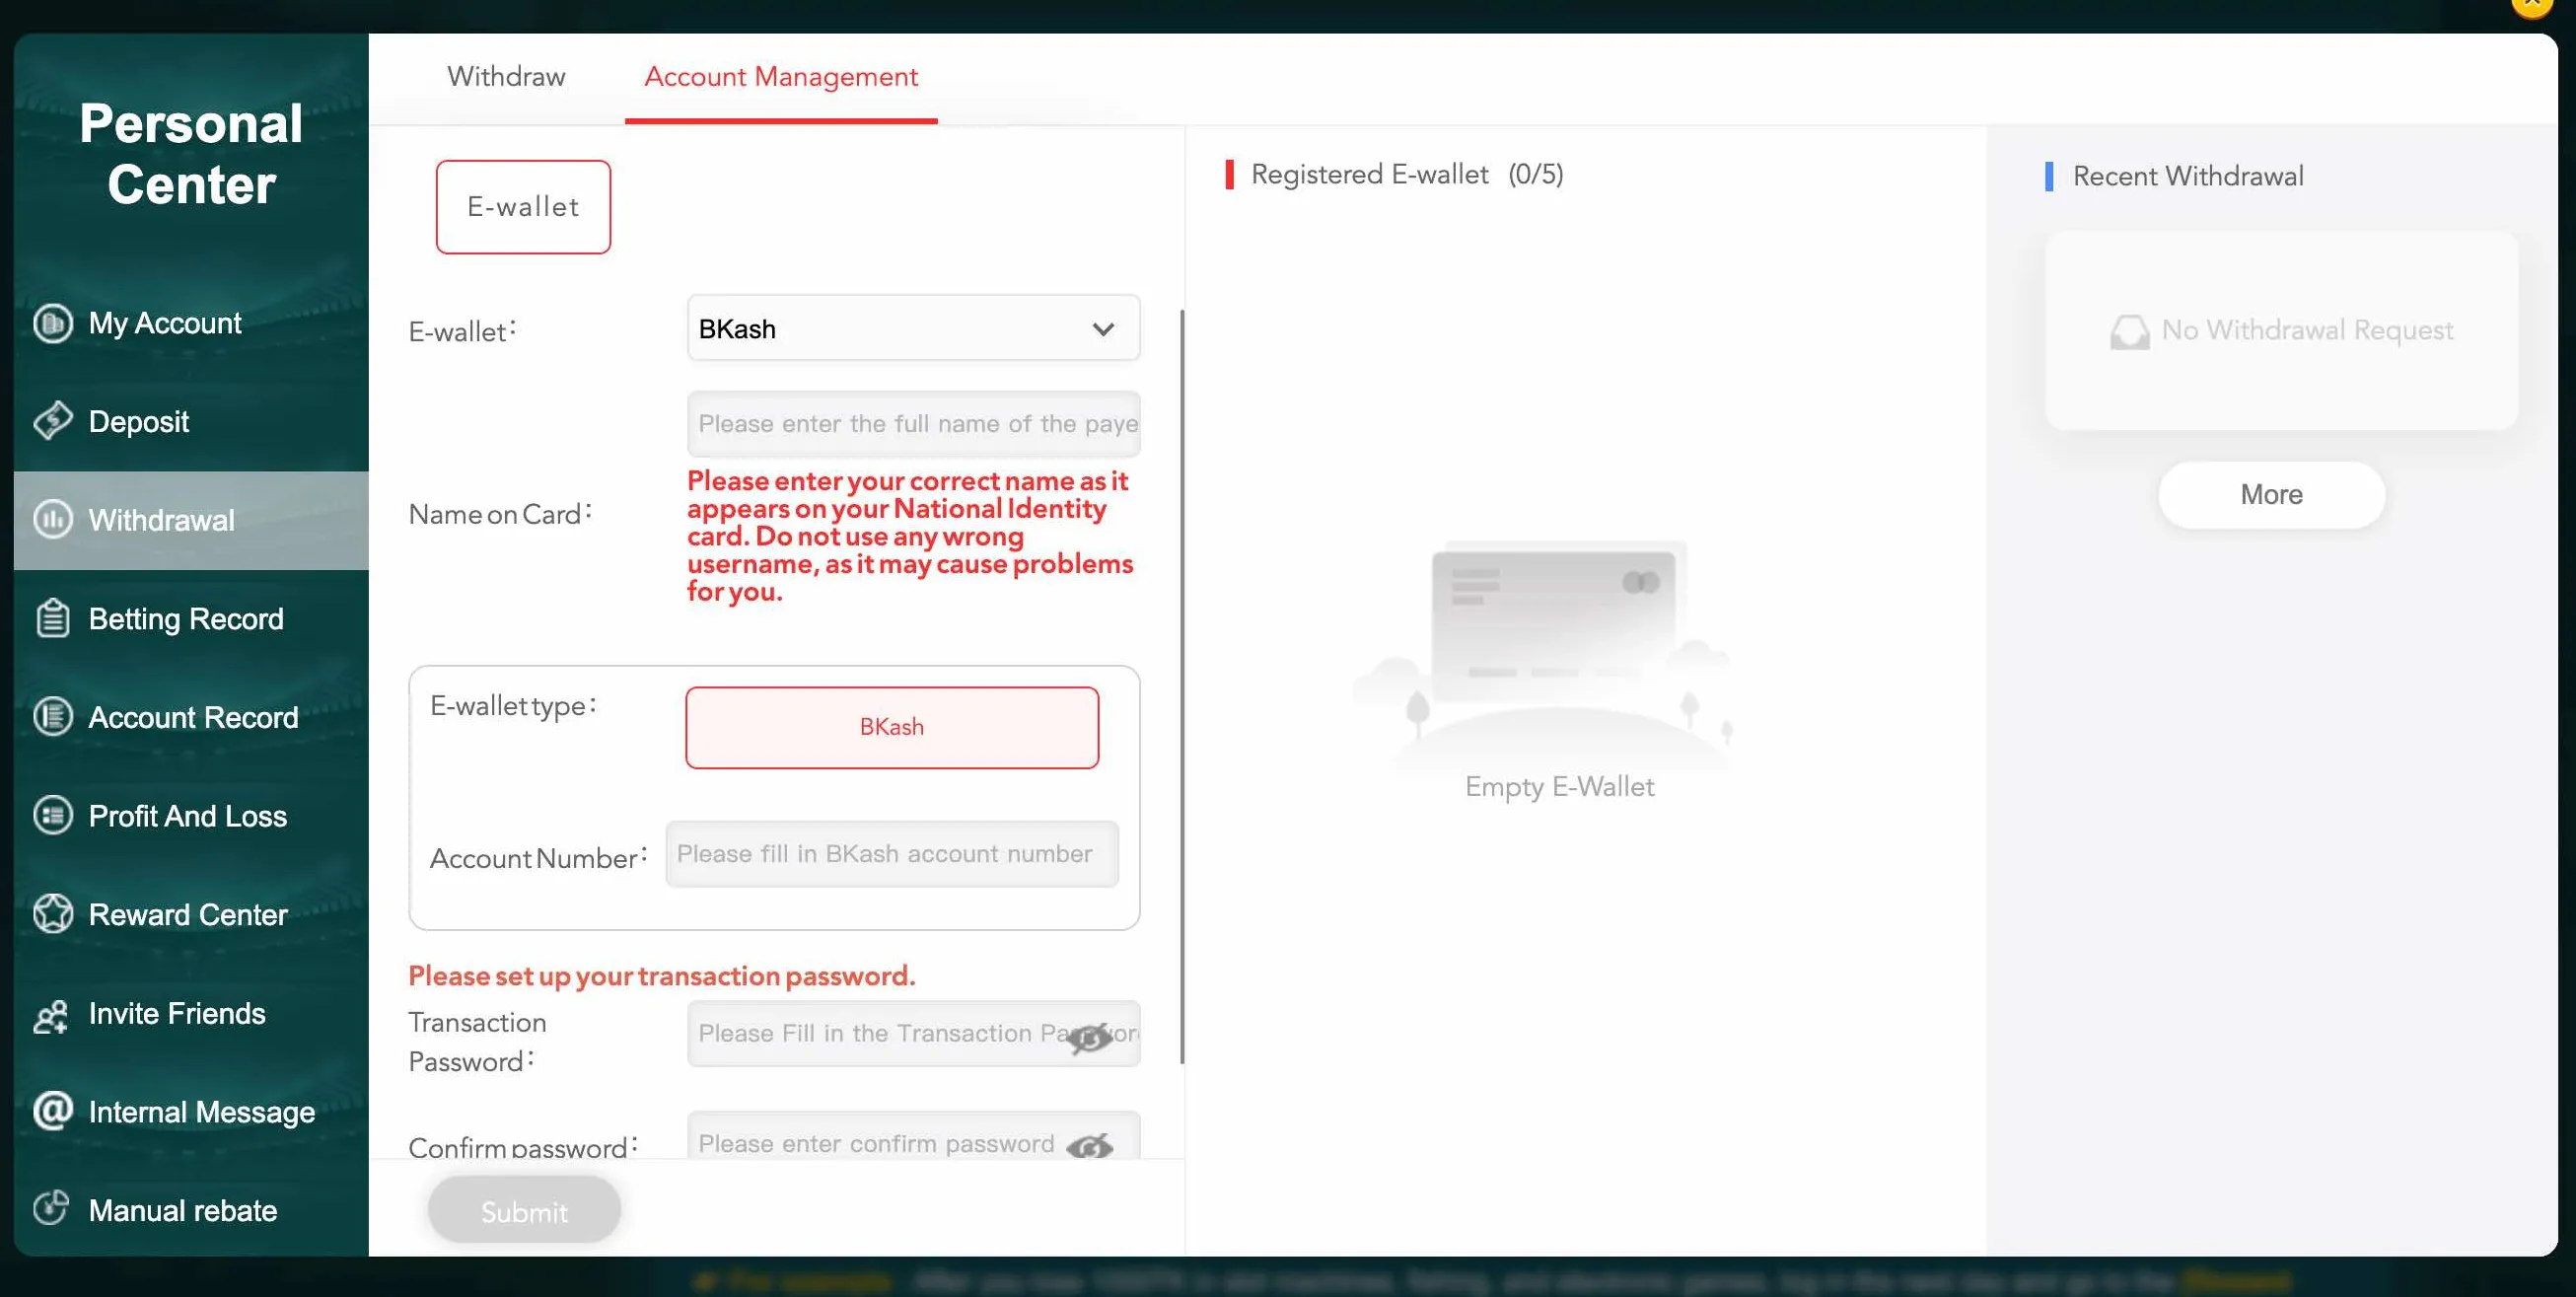The width and height of the screenshot is (2576, 1297).
Task: Click the Betting Record clipboard icon
Action: (x=52, y=618)
